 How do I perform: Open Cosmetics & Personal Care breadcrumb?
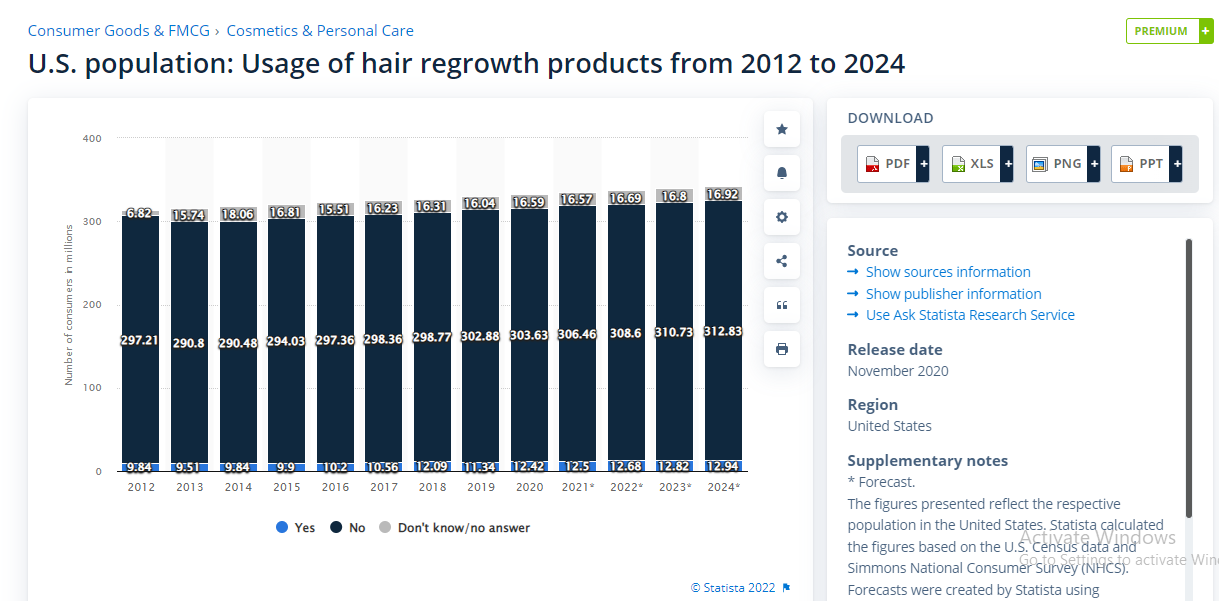pos(320,31)
